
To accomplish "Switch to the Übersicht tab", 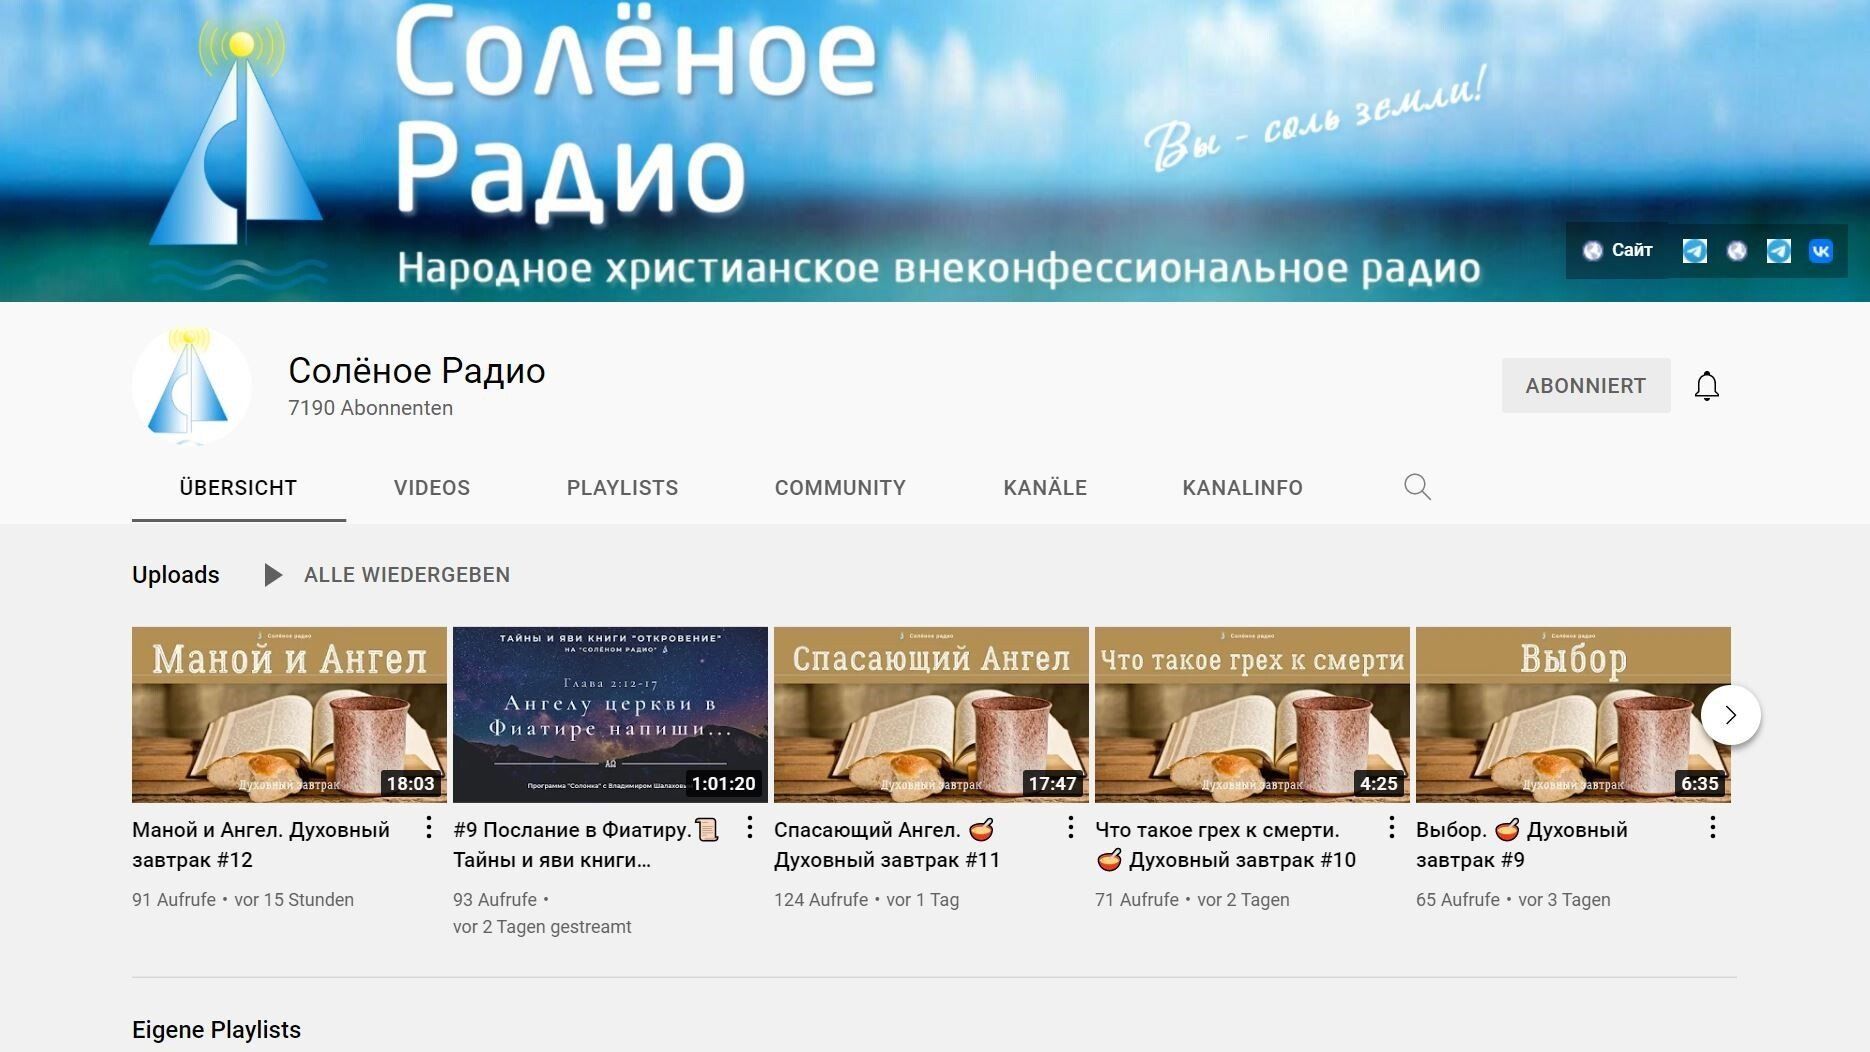I will coord(238,488).
